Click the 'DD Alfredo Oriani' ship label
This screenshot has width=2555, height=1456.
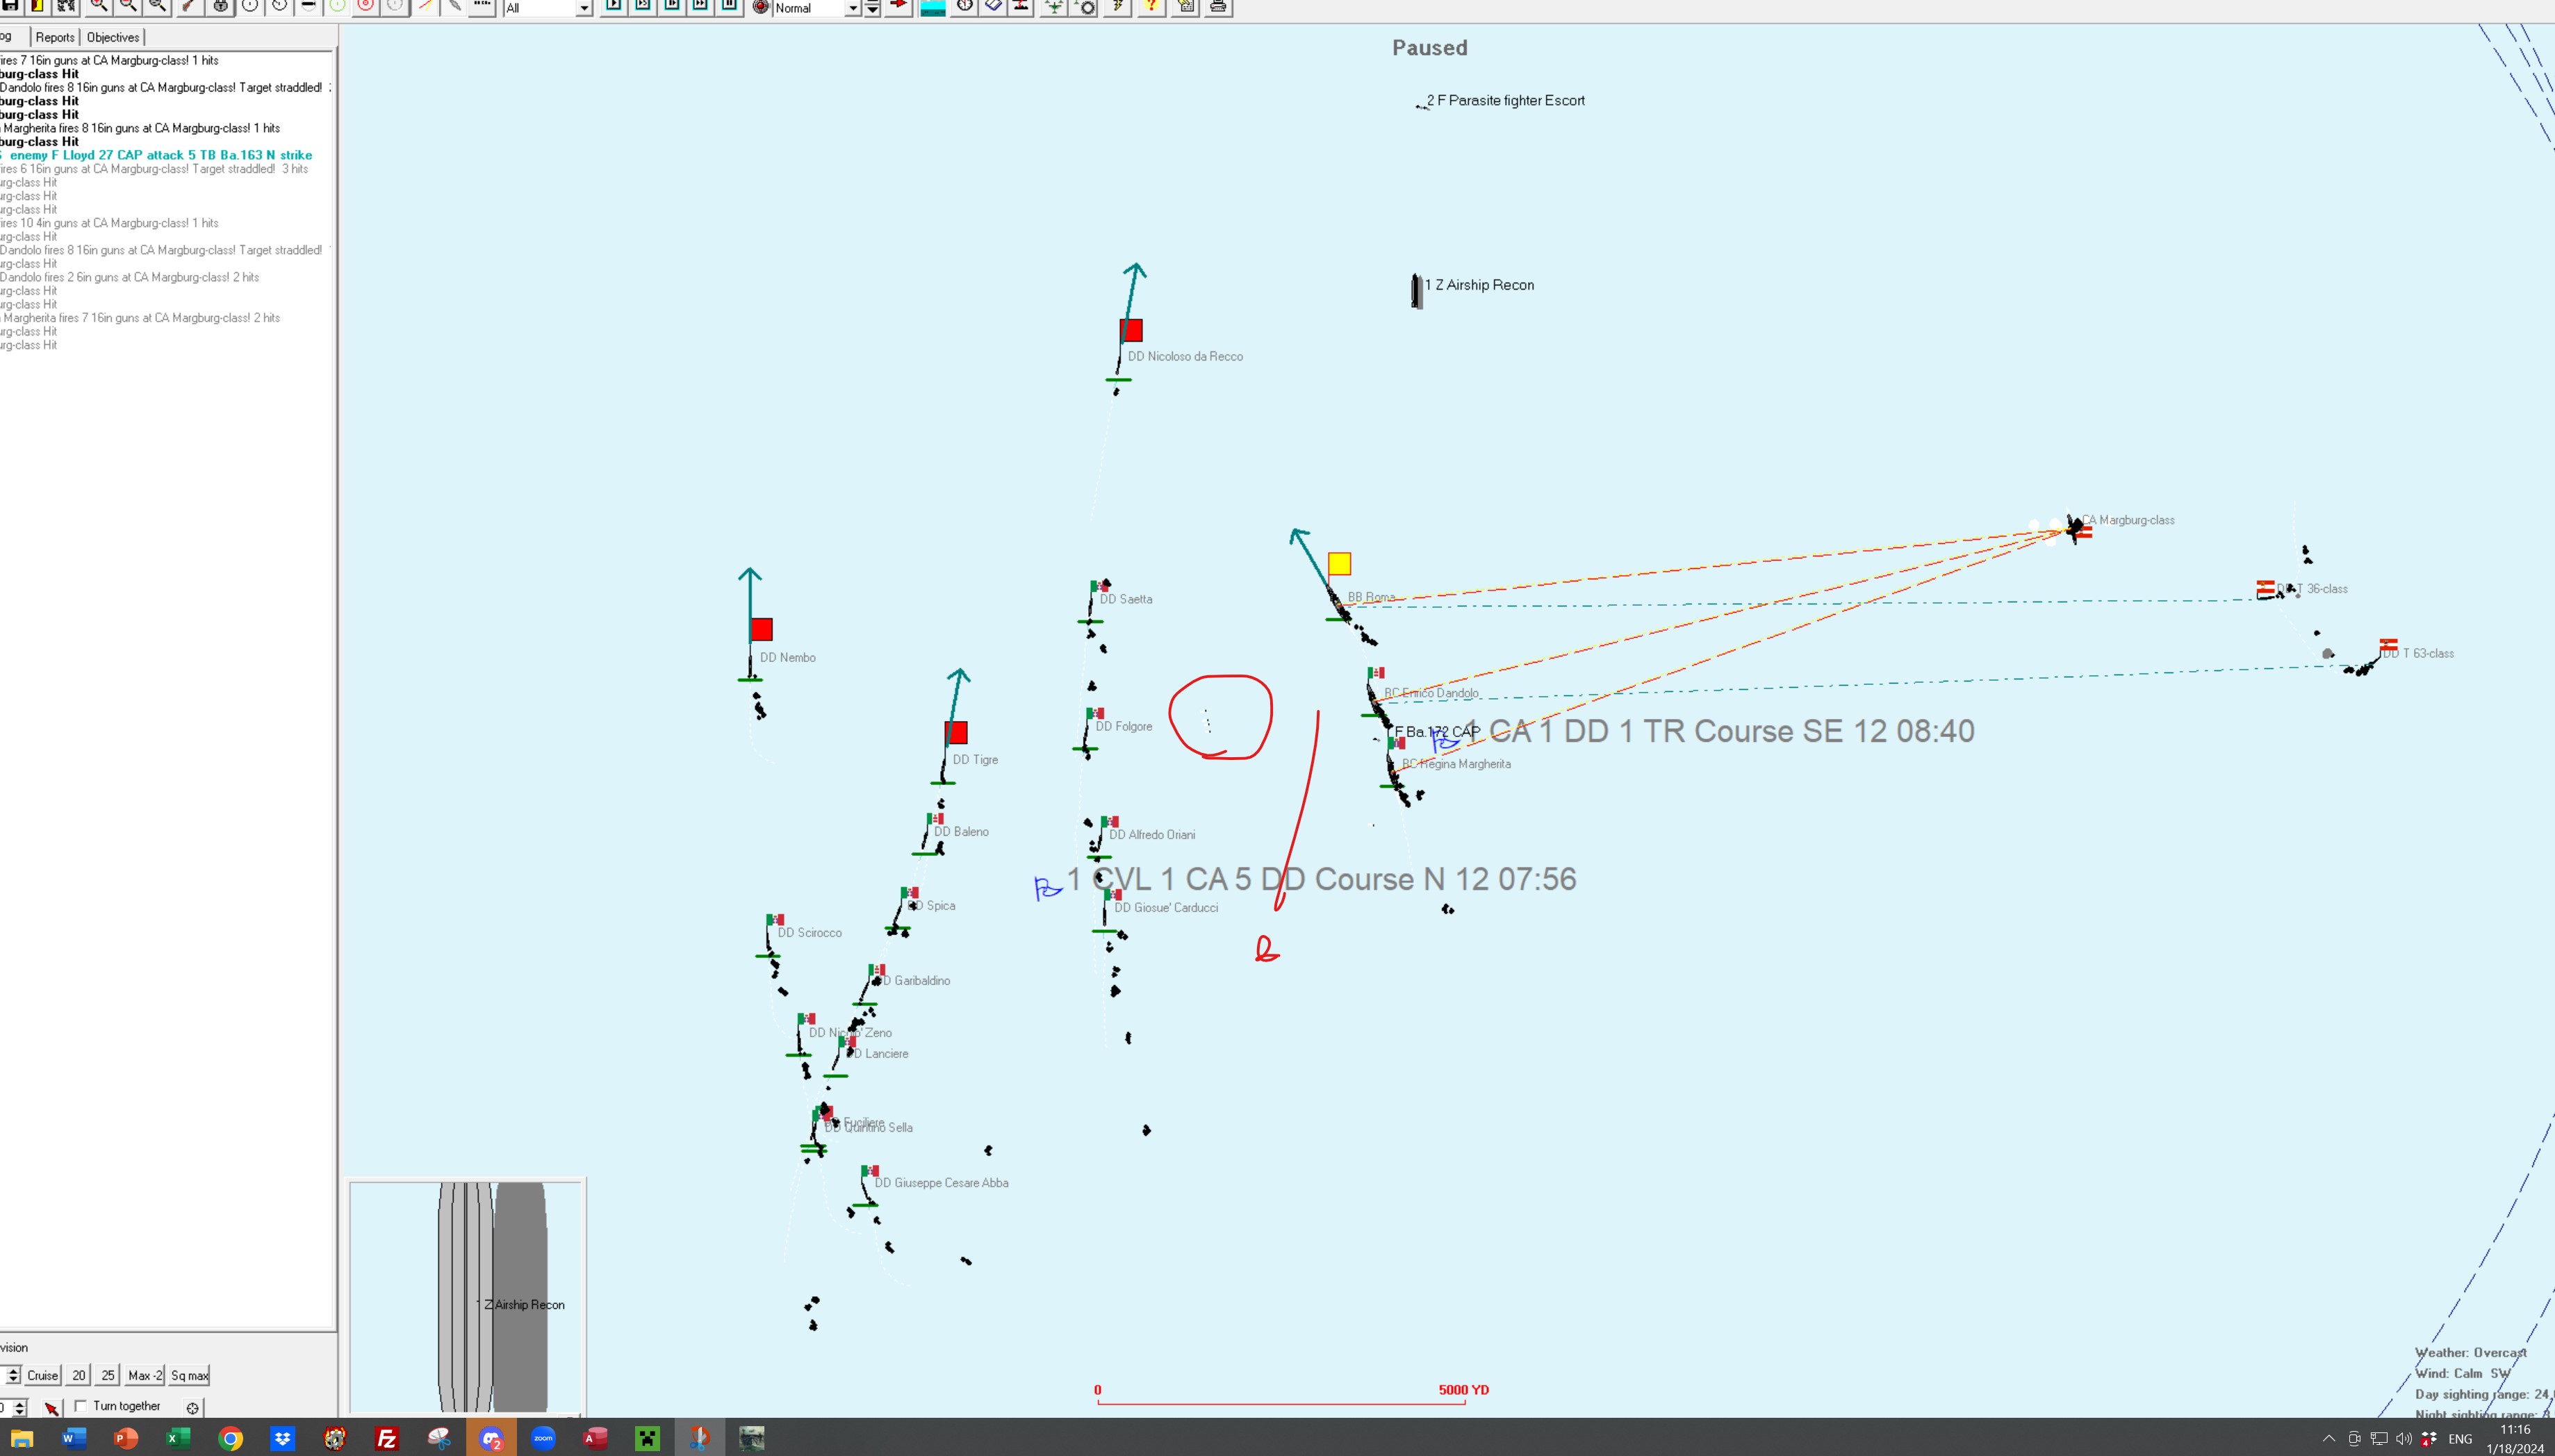click(1152, 834)
